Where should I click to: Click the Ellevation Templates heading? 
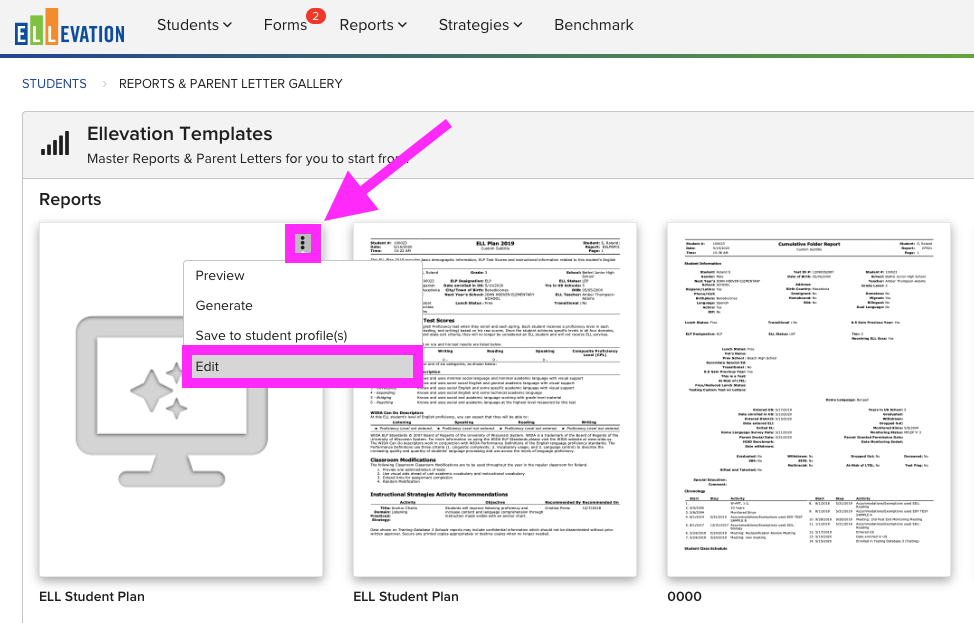pos(180,134)
